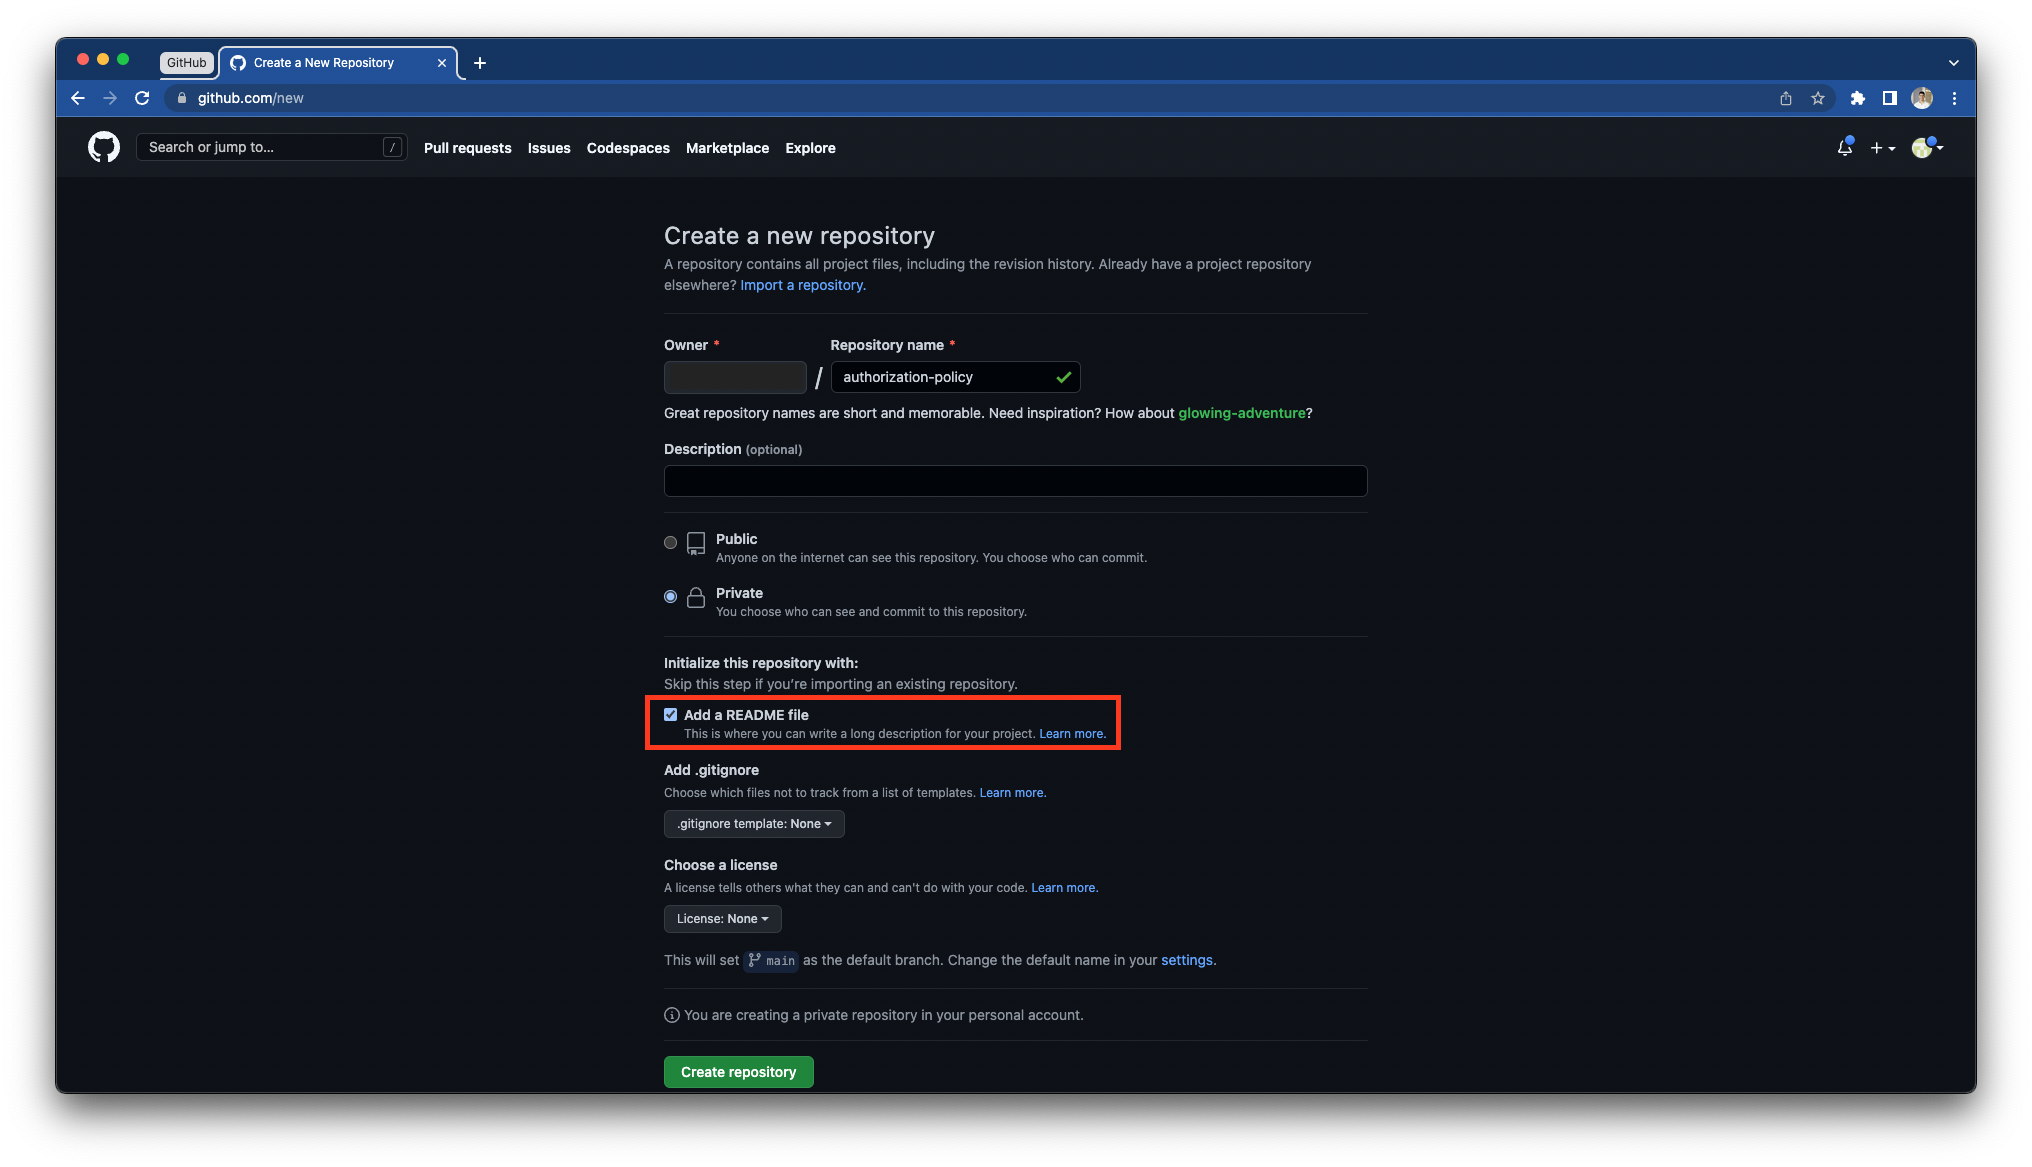Click the Create repository button
This screenshot has width=2032, height=1167.
[738, 1071]
